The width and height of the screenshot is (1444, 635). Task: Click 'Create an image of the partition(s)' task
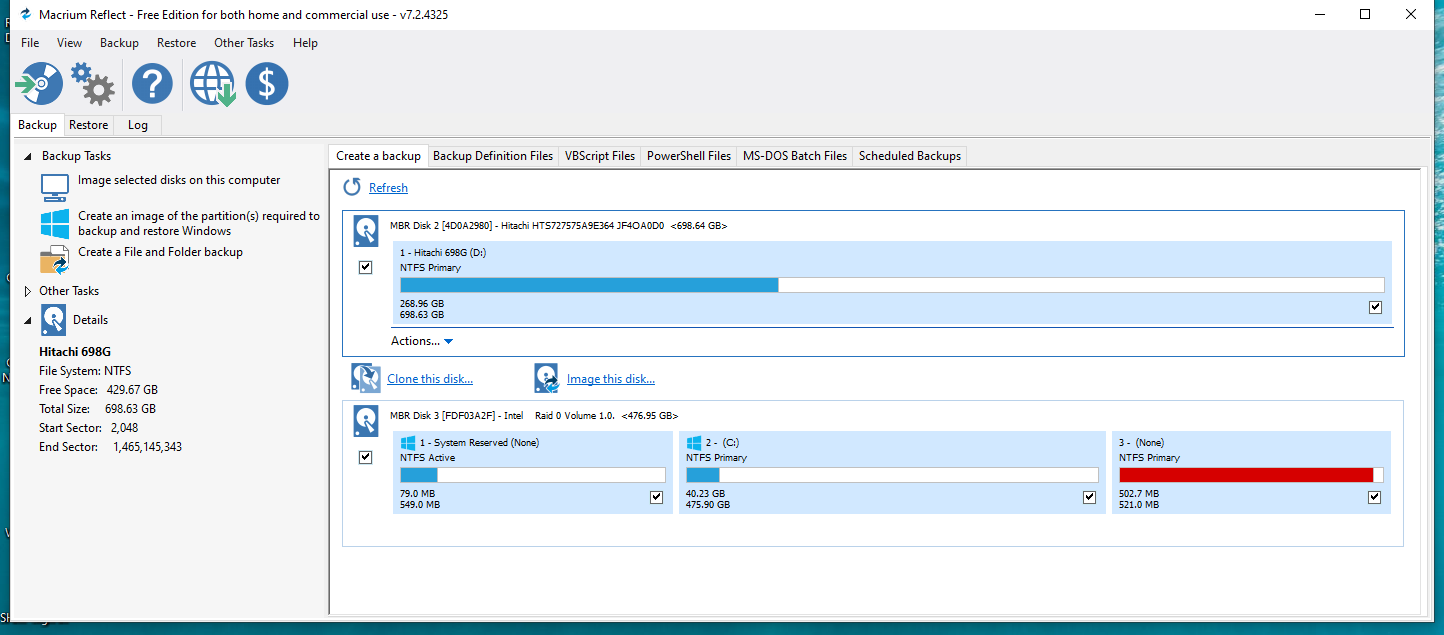click(199, 223)
